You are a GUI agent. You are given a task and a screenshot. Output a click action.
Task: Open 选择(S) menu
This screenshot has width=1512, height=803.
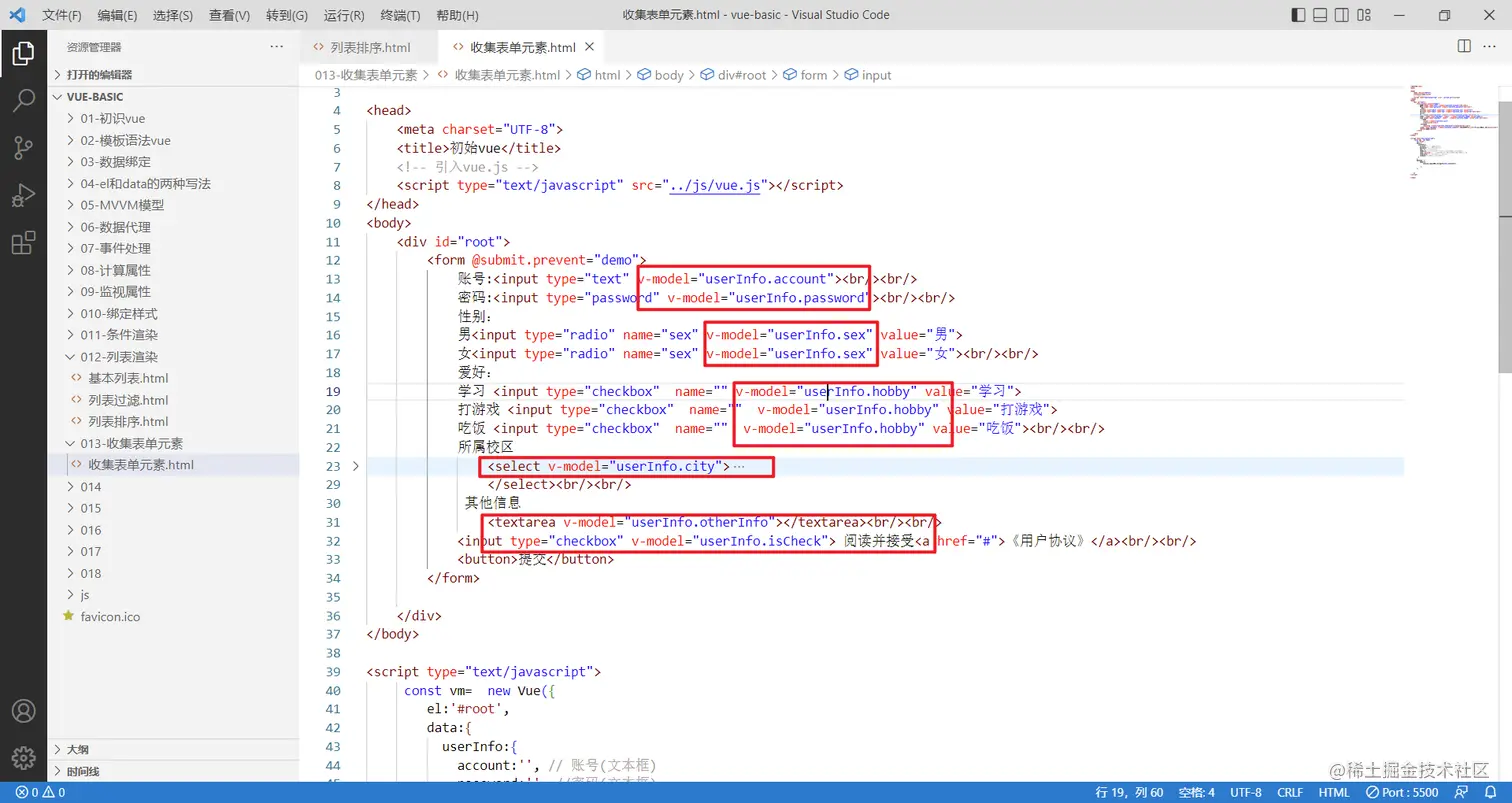click(173, 15)
